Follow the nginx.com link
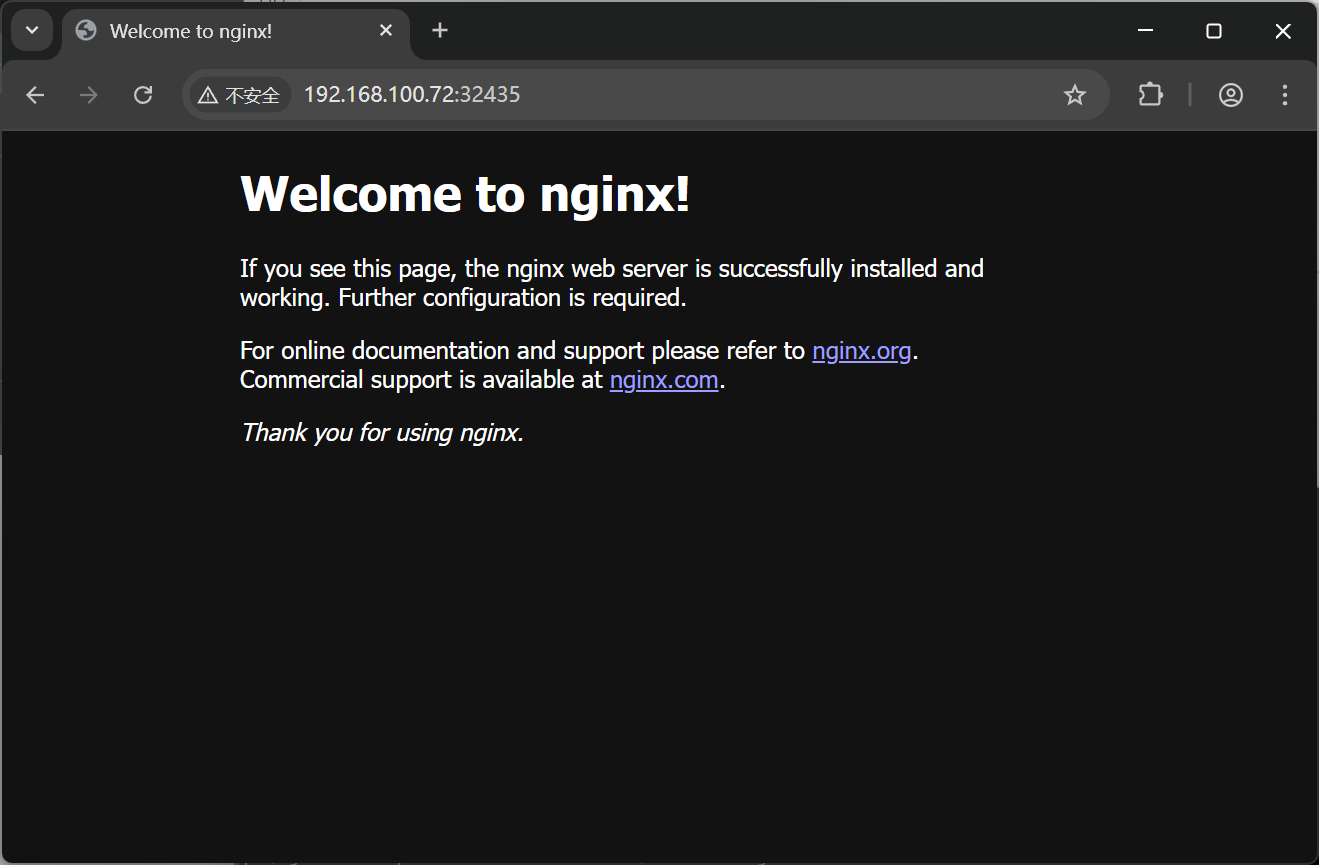This screenshot has height=865, width=1319. click(x=664, y=380)
